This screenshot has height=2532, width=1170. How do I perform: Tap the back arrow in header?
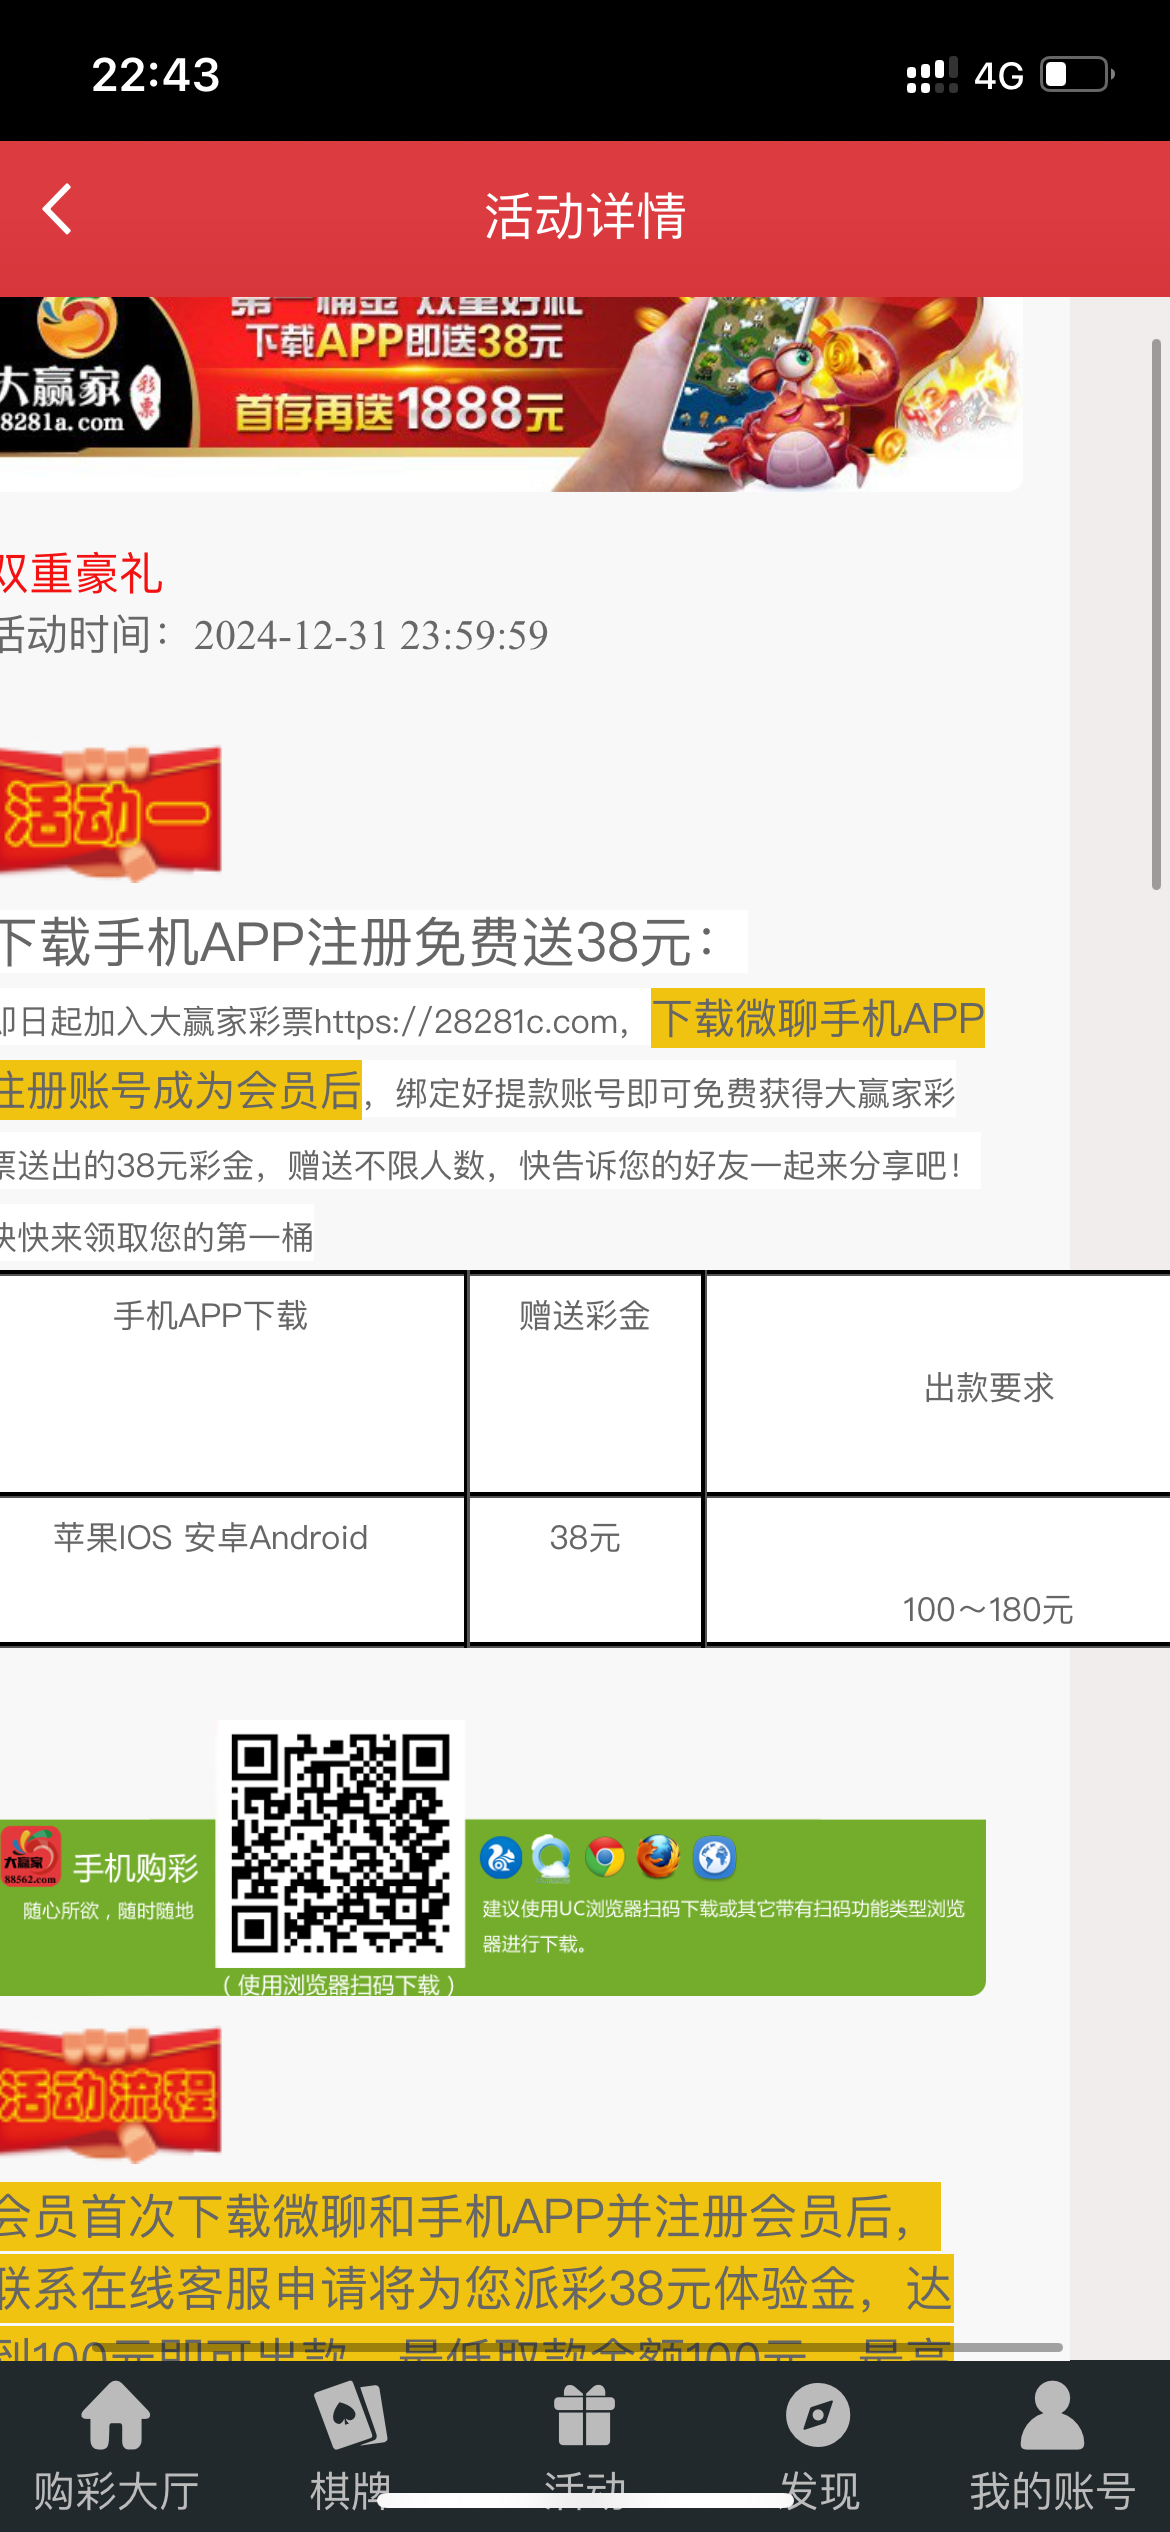[x=58, y=210]
